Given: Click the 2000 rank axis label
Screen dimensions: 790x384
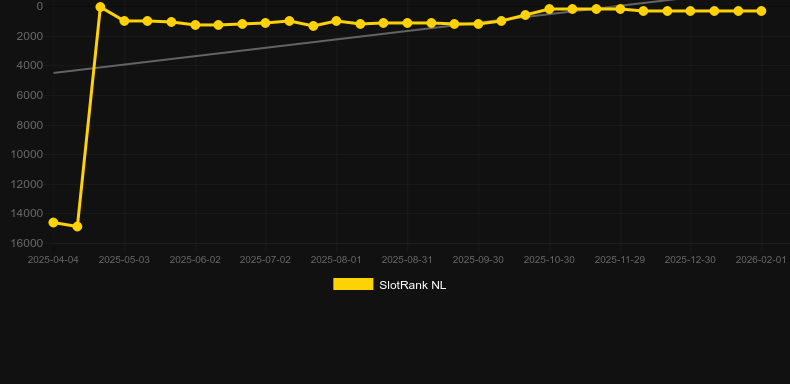Looking at the screenshot, I should (30, 36).
